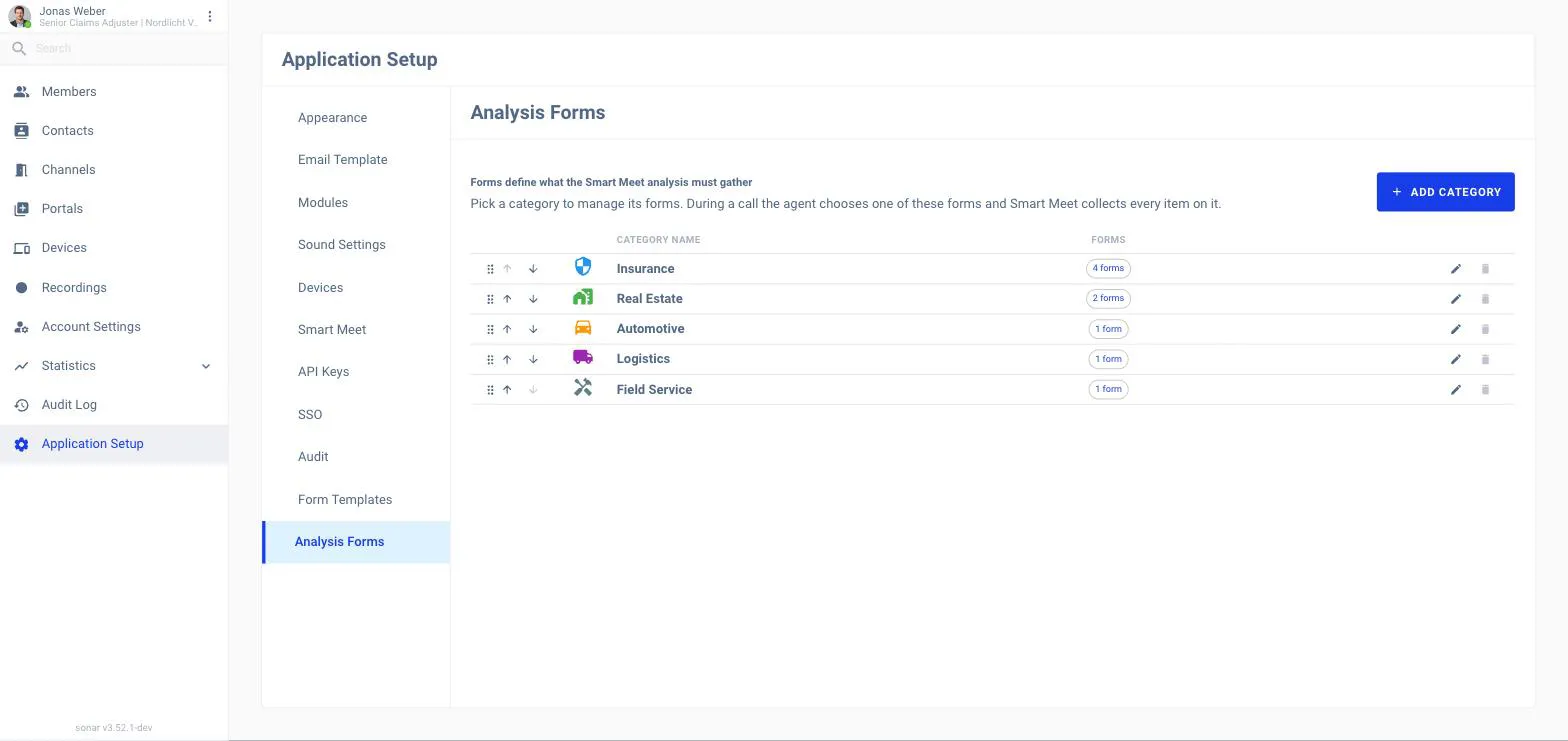Click Jonas Weber's profile avatar
The width and height of the screenshot is (1568, 741).
click(20, 17)
